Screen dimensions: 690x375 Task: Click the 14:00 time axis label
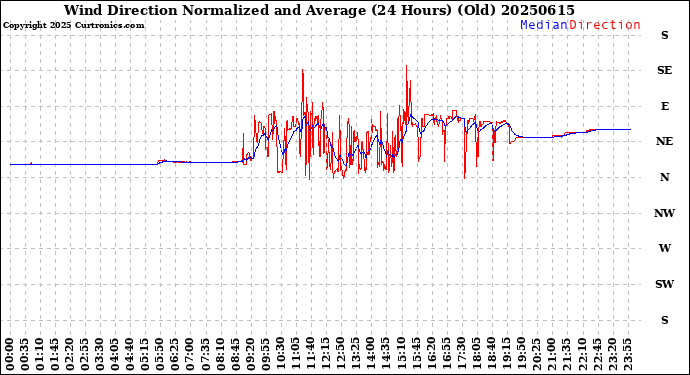[x=371, y=354]
